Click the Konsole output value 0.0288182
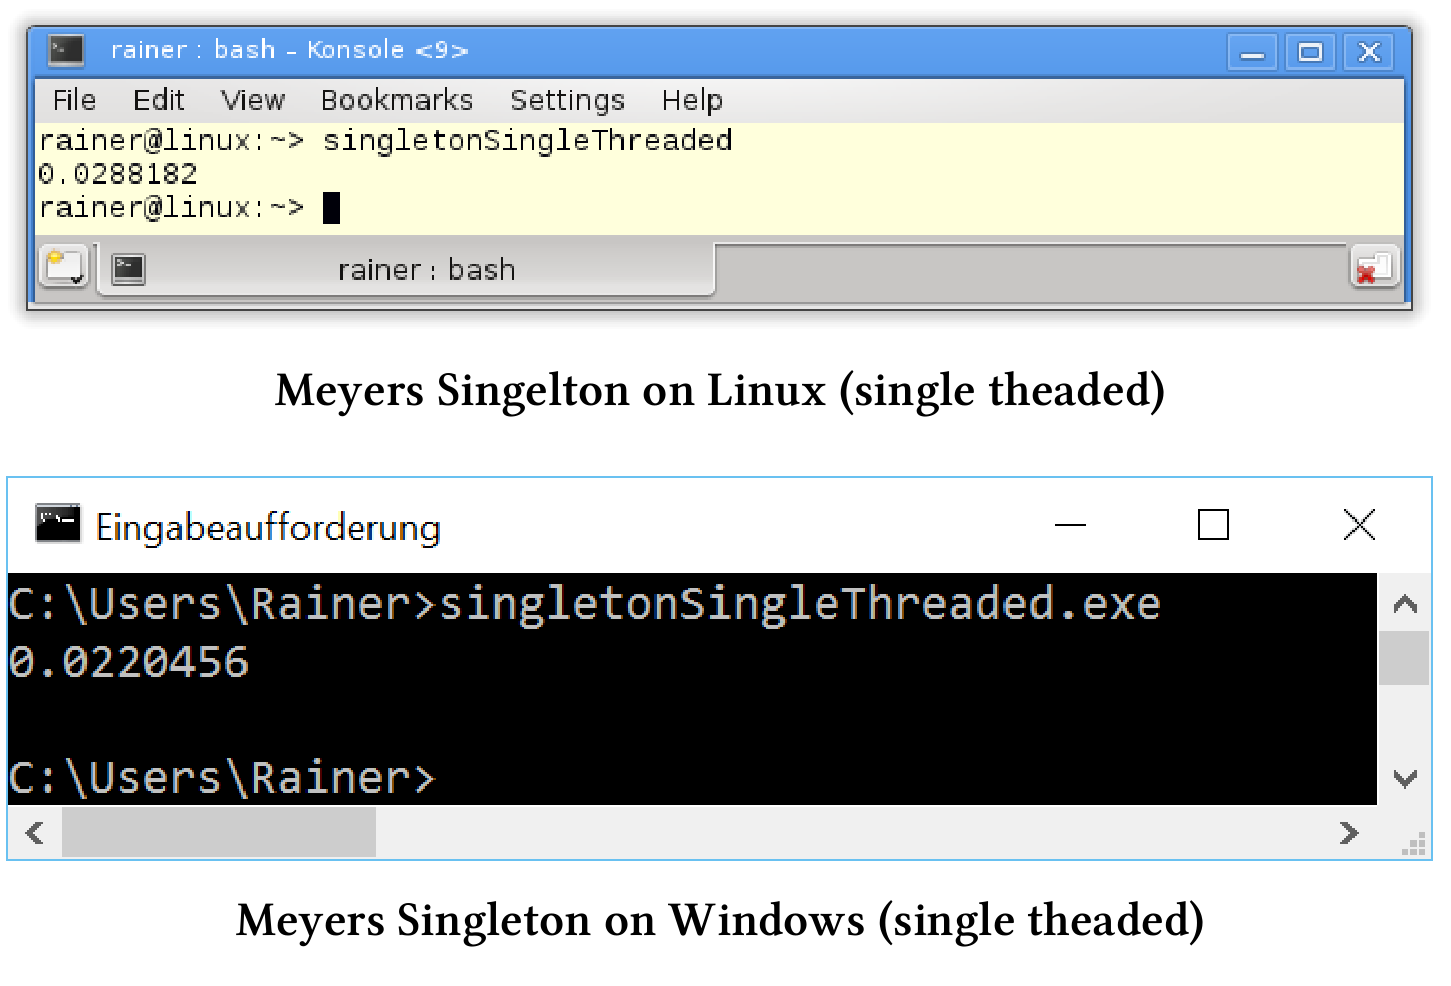The width and height of the screenshot is (1451, 986). coord(118,174)
